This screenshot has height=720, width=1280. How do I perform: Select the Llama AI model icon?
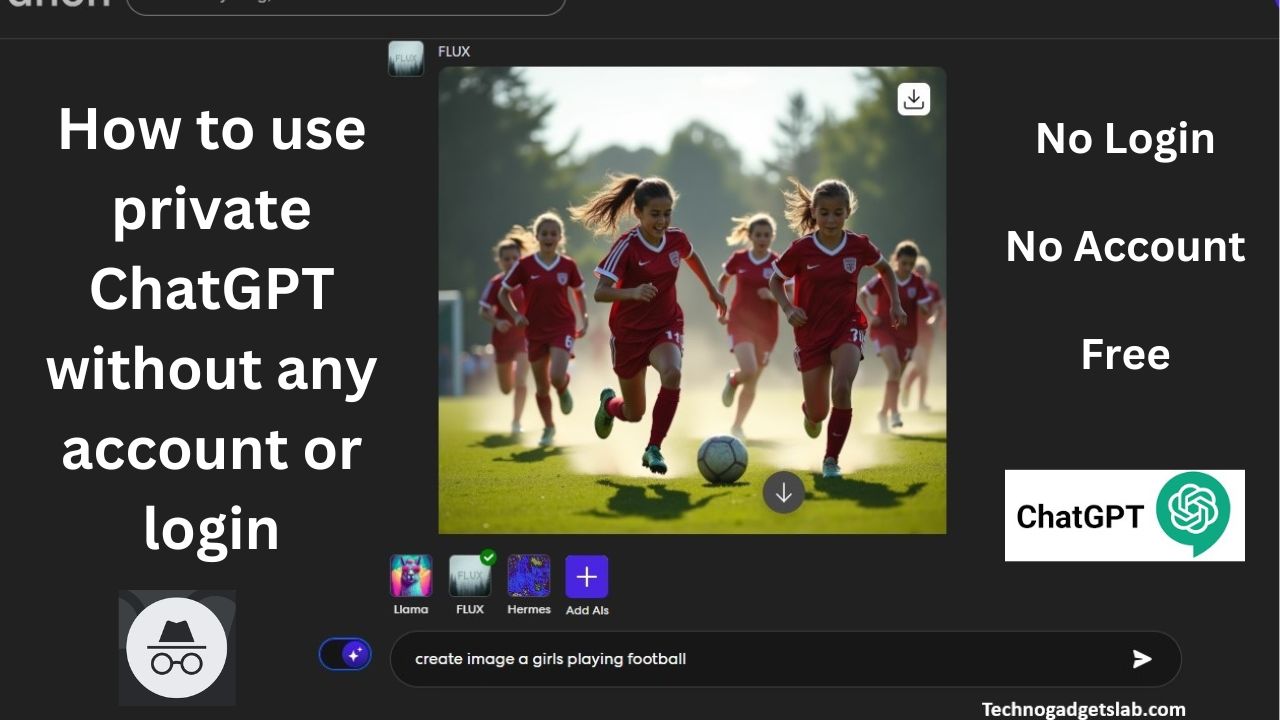click(411, 576)
